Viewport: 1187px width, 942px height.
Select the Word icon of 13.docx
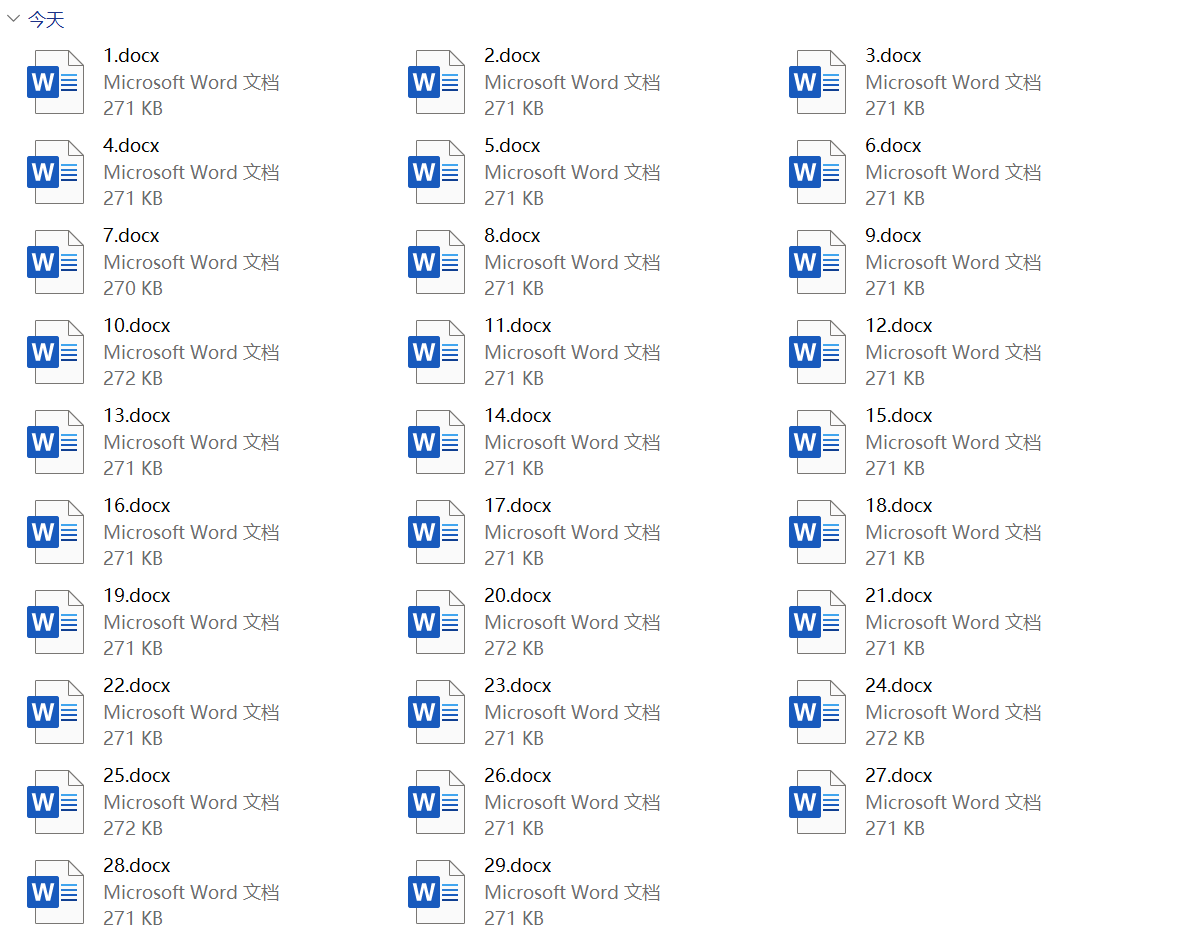point(55,442)
